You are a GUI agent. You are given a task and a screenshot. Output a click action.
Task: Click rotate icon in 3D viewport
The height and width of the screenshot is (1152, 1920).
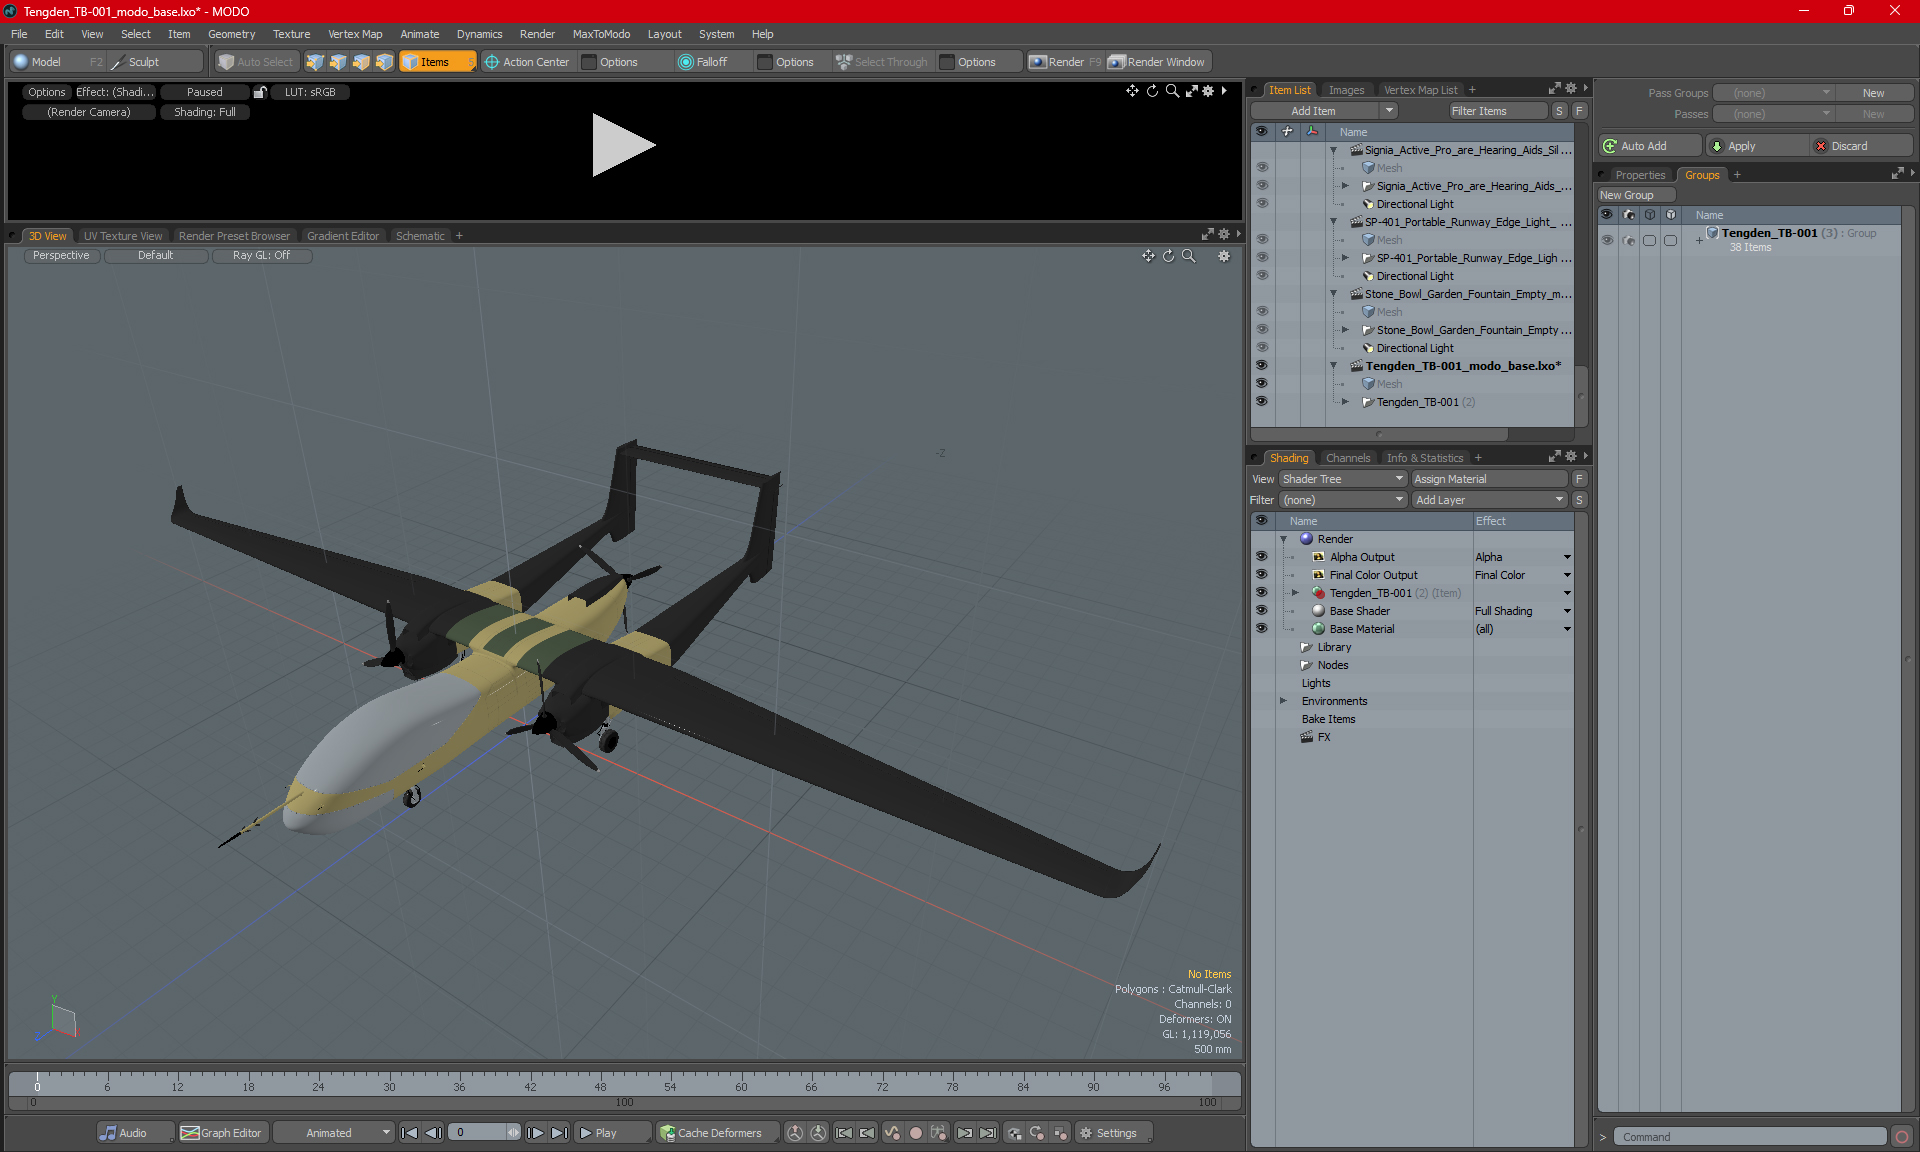tap(1168, 256)
